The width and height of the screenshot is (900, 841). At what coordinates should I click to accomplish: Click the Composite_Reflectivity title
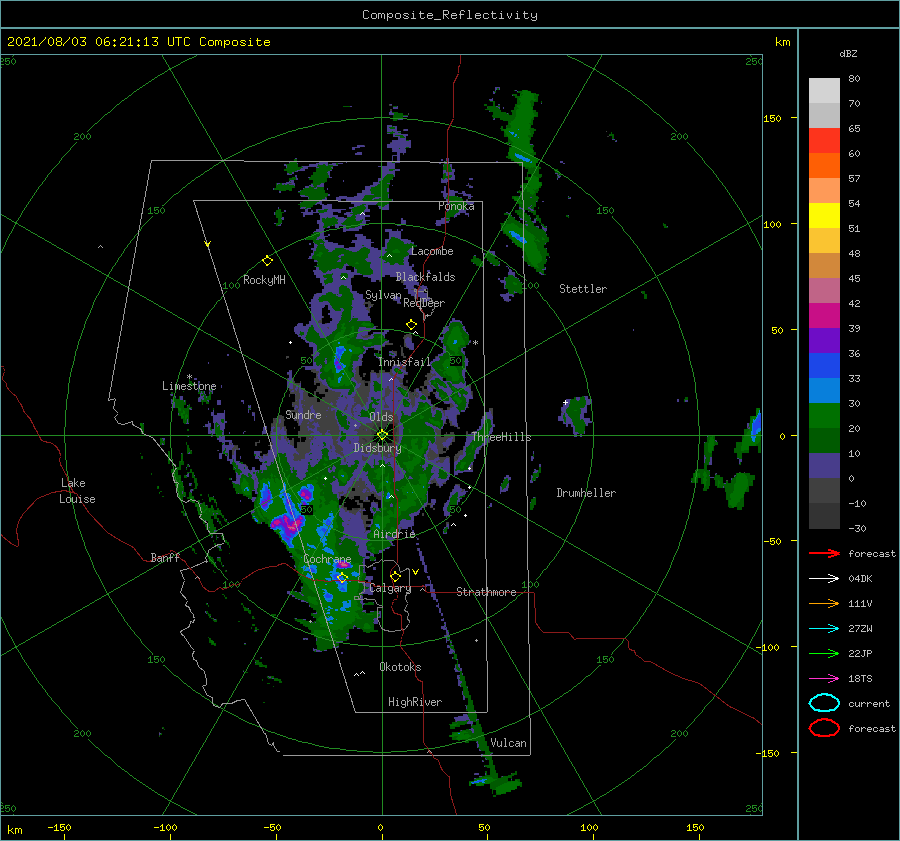coord(449,15)
